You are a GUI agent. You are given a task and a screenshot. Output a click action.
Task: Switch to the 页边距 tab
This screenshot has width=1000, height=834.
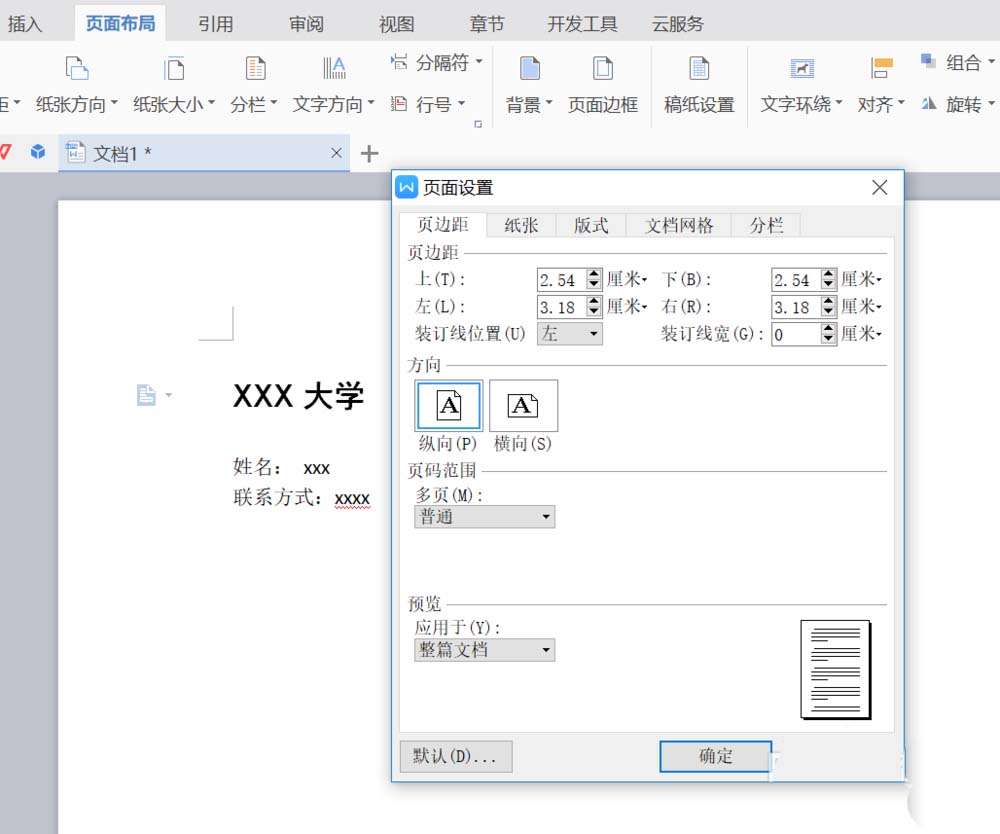tap(443, 224)
